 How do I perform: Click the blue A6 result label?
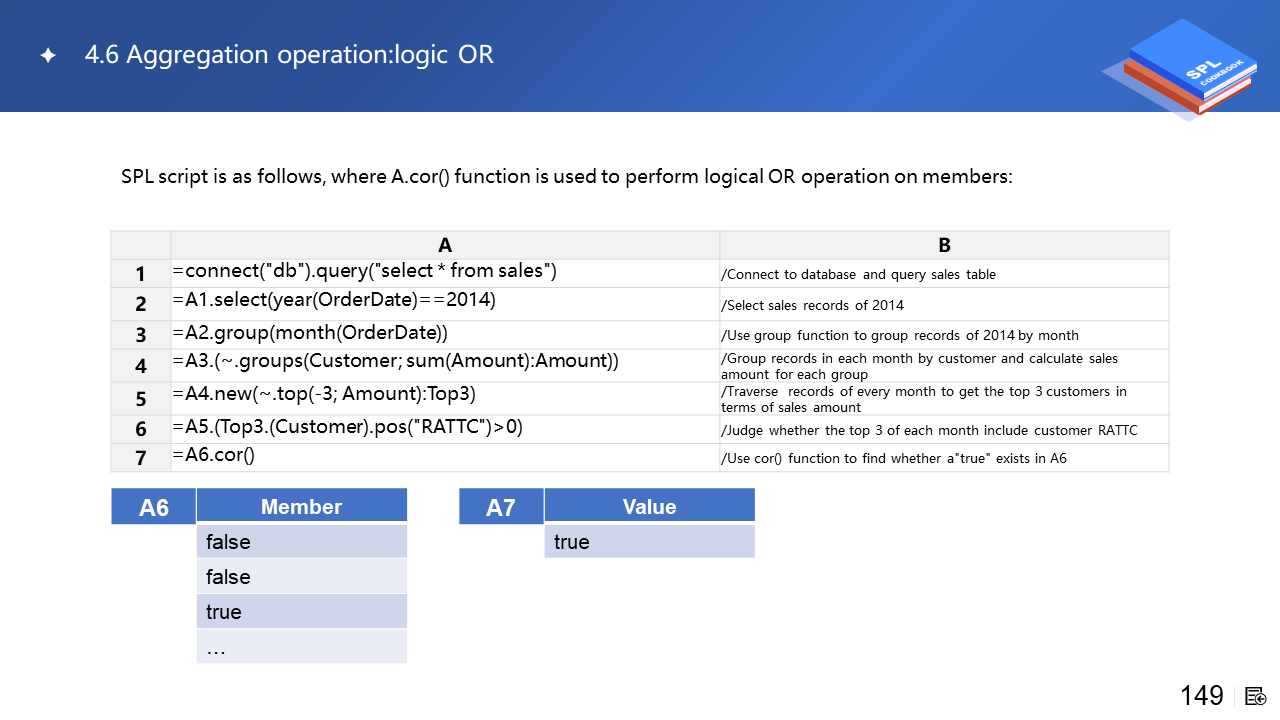click(153, 507)
